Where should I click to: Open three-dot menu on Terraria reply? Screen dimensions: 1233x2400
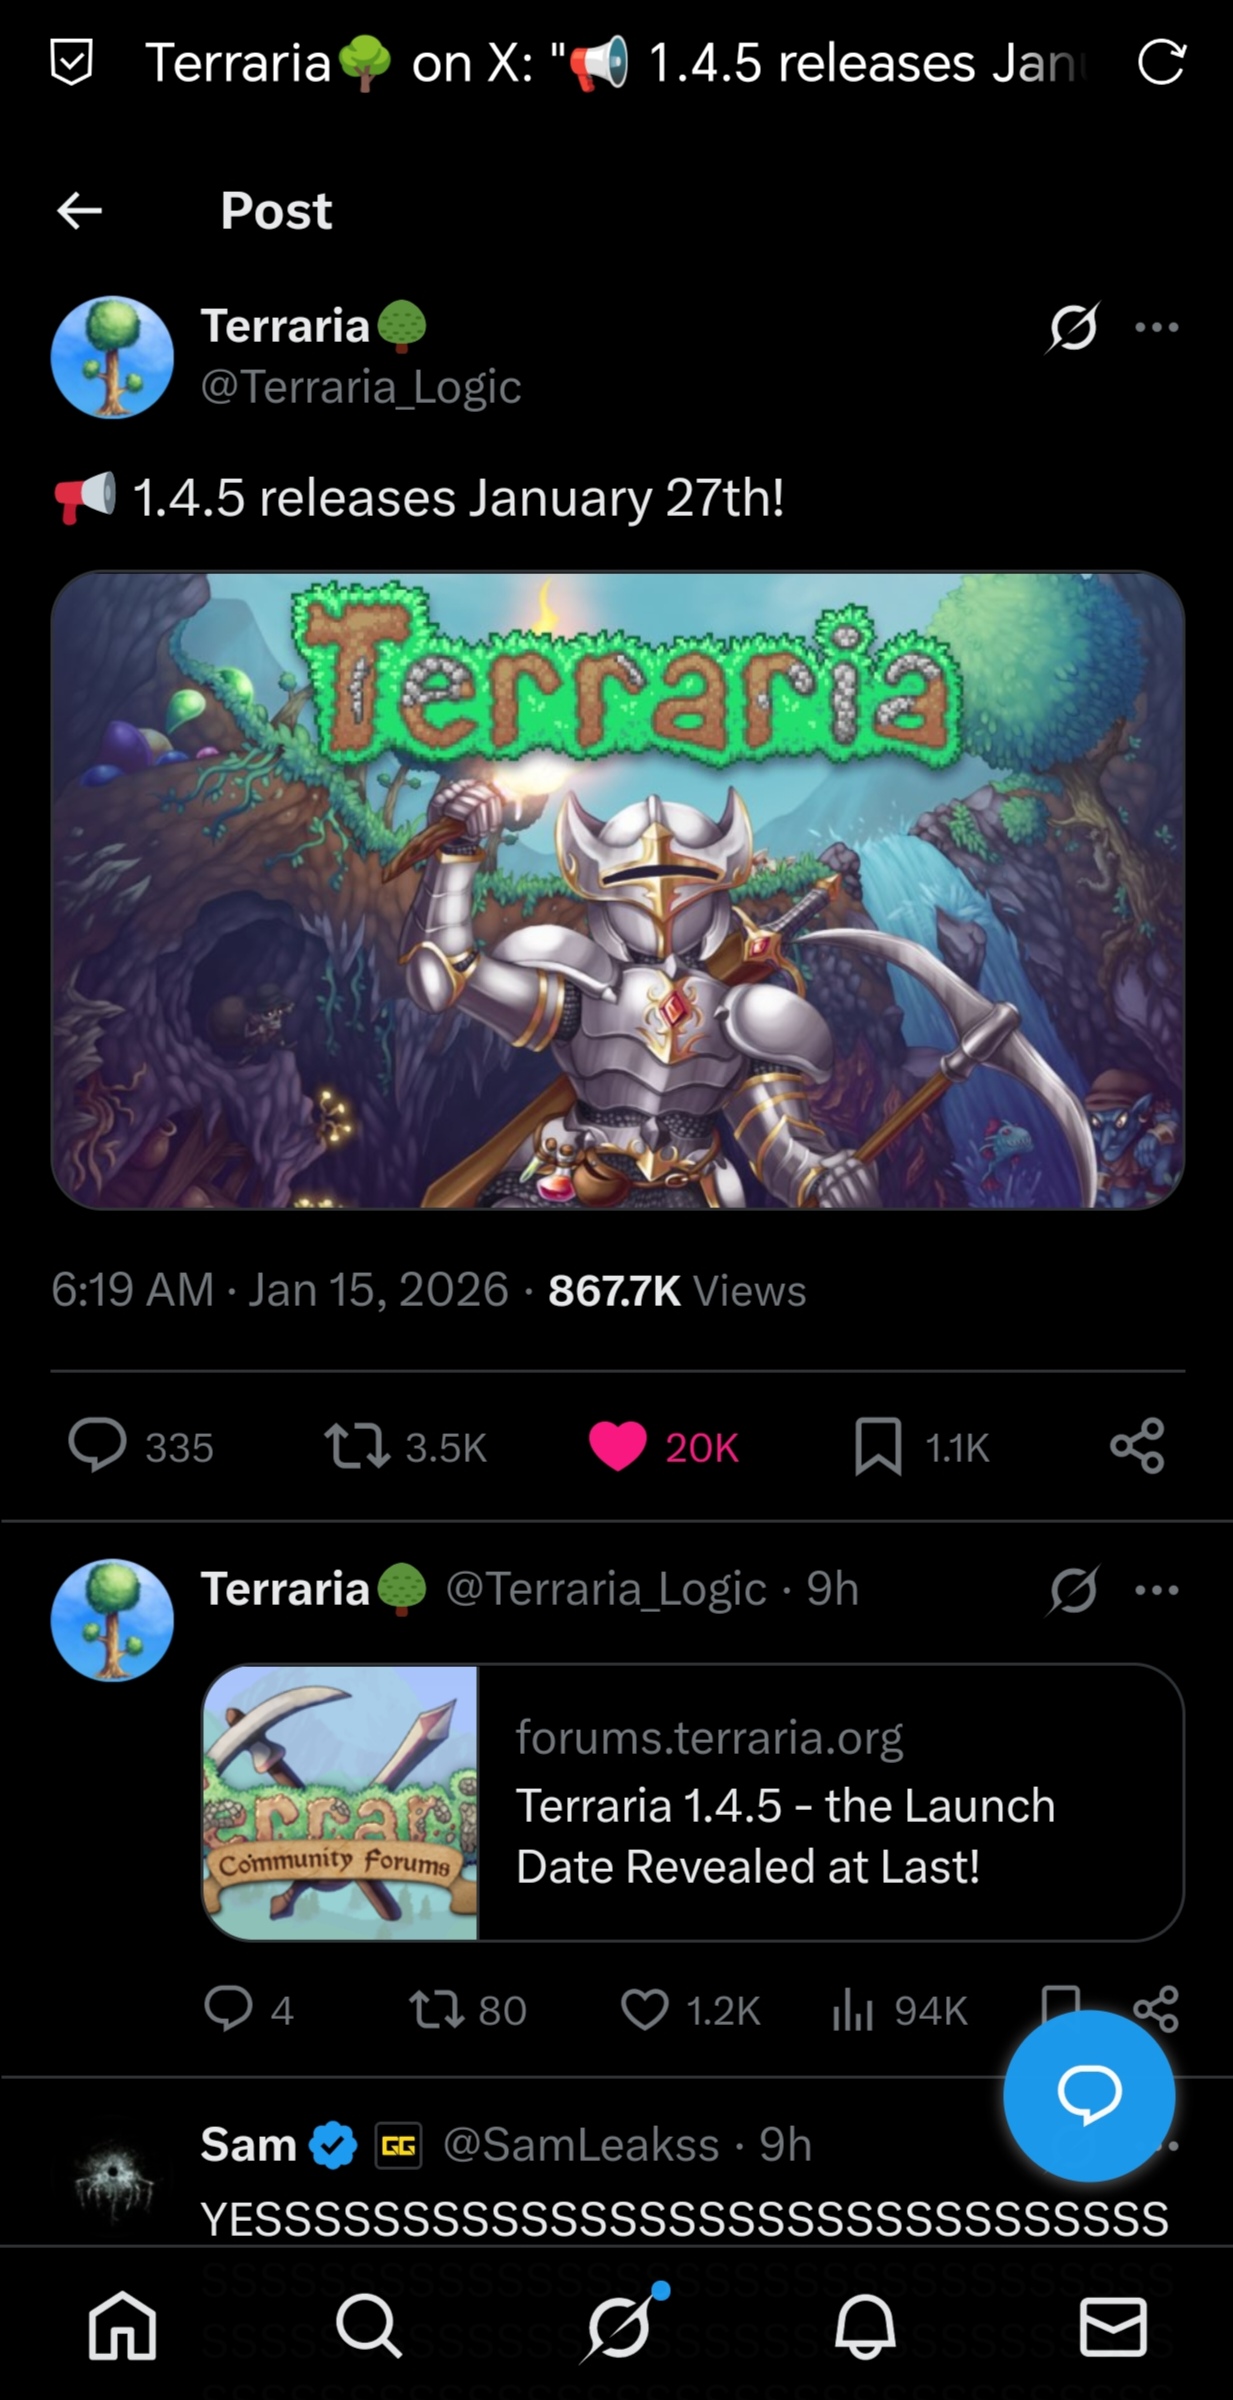click(x=1157, y=1590)
